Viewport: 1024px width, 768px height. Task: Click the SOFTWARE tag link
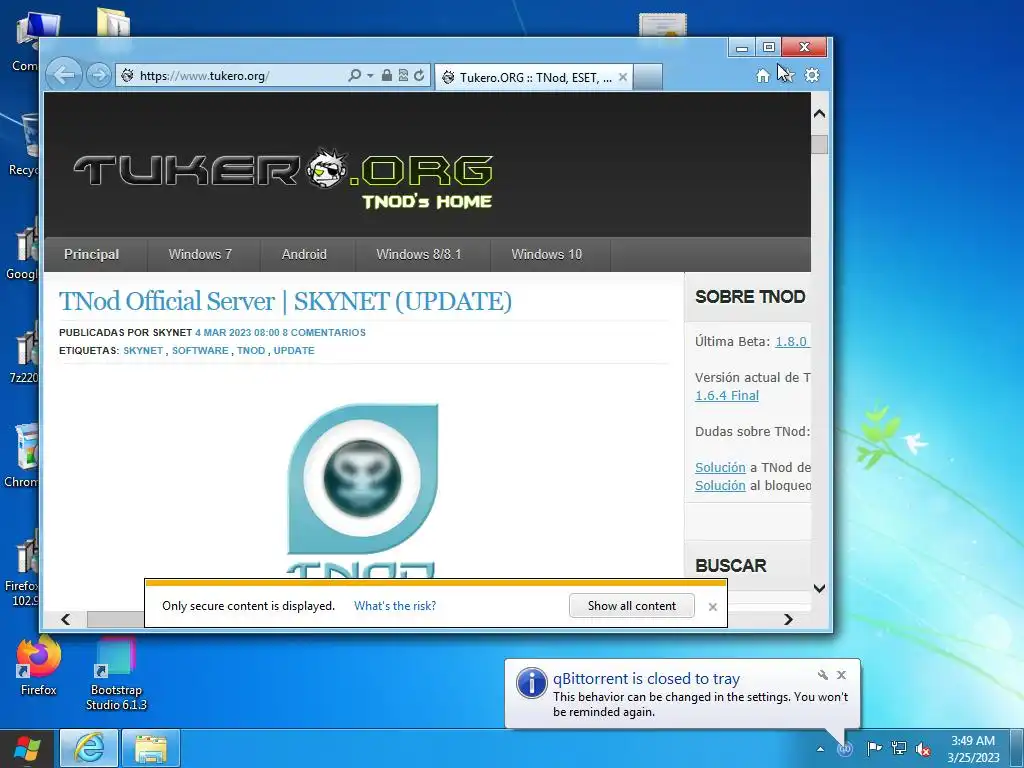(200, 351)
